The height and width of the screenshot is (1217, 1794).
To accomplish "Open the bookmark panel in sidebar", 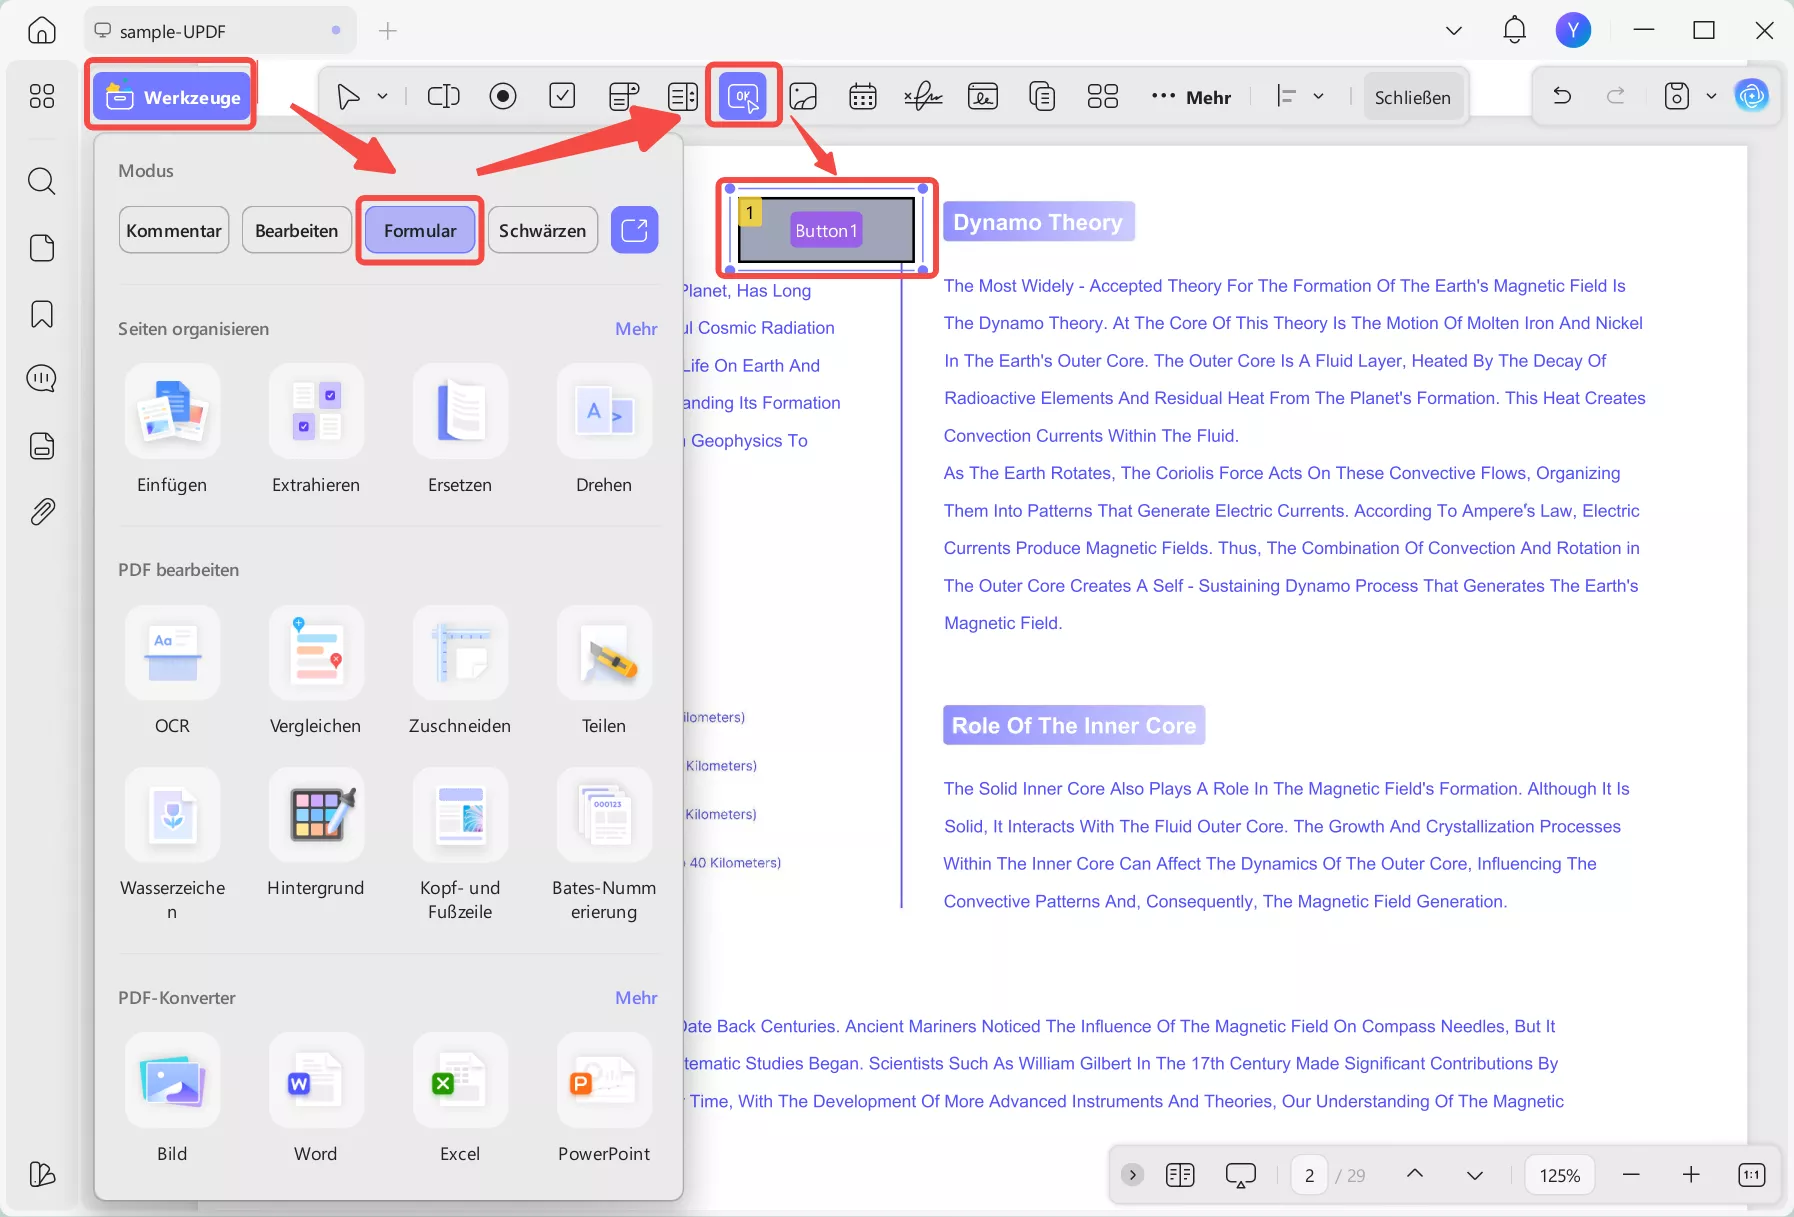I will 42,314.
